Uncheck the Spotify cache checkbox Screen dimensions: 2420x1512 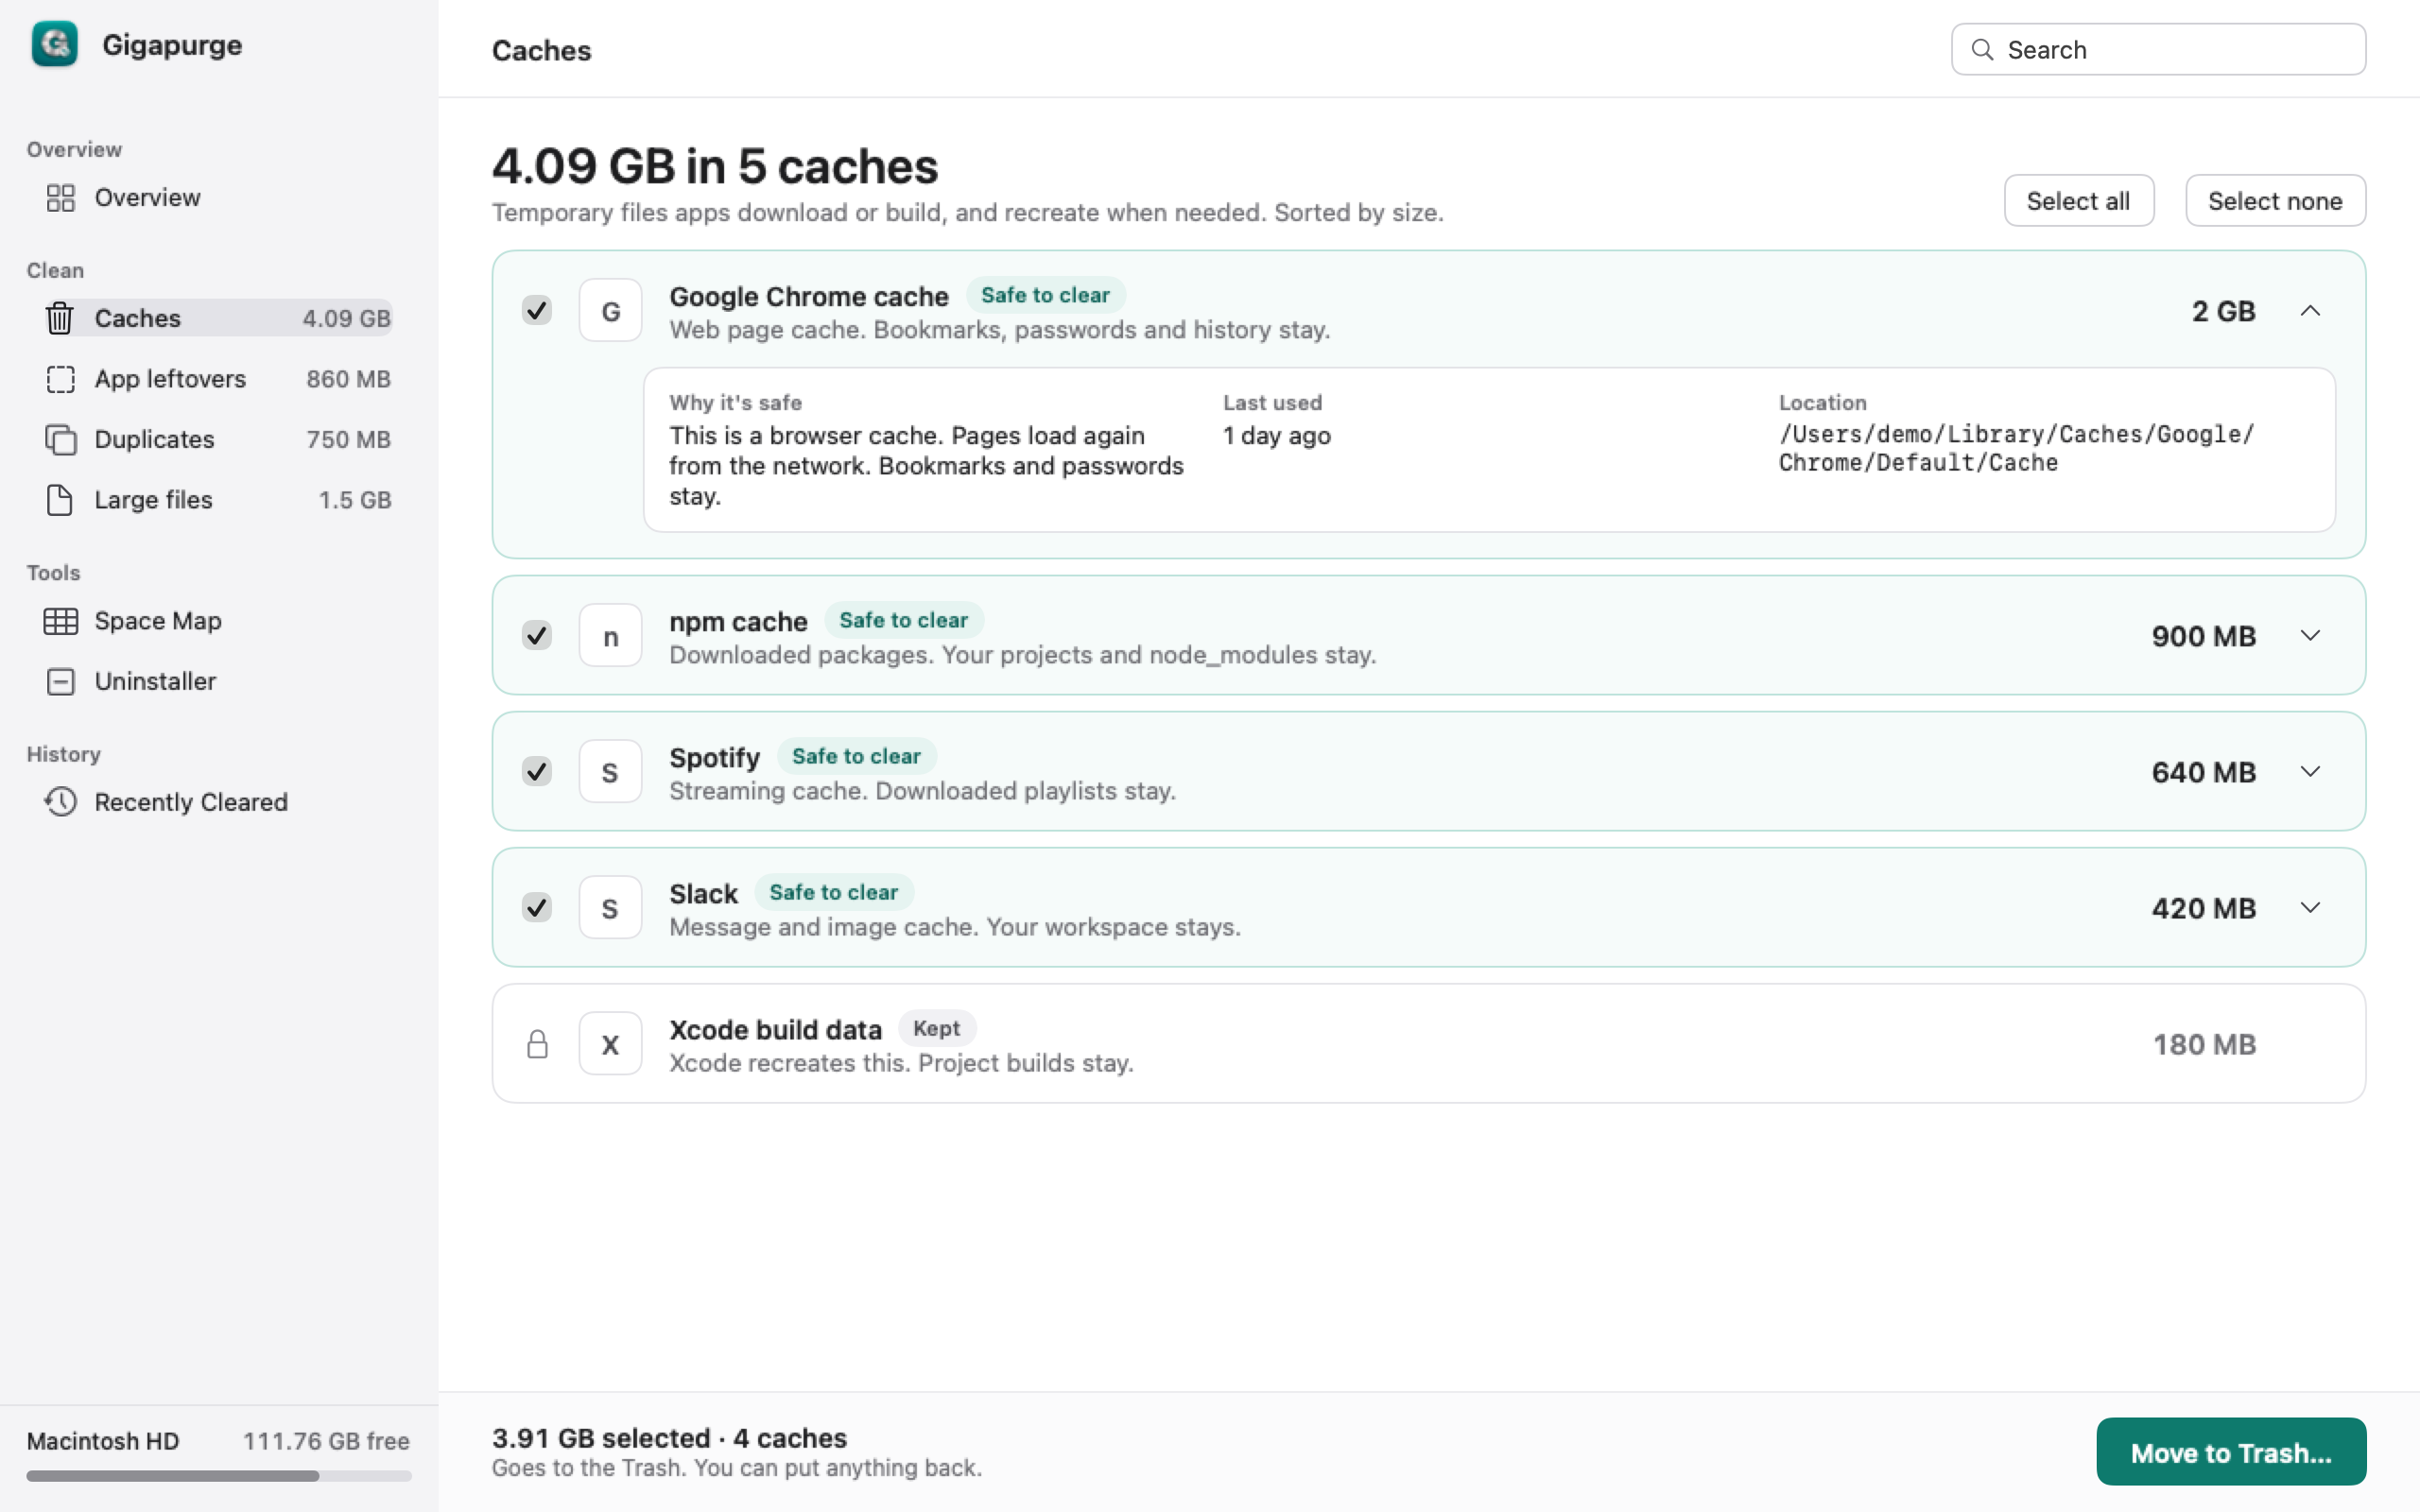coord(537,772)
